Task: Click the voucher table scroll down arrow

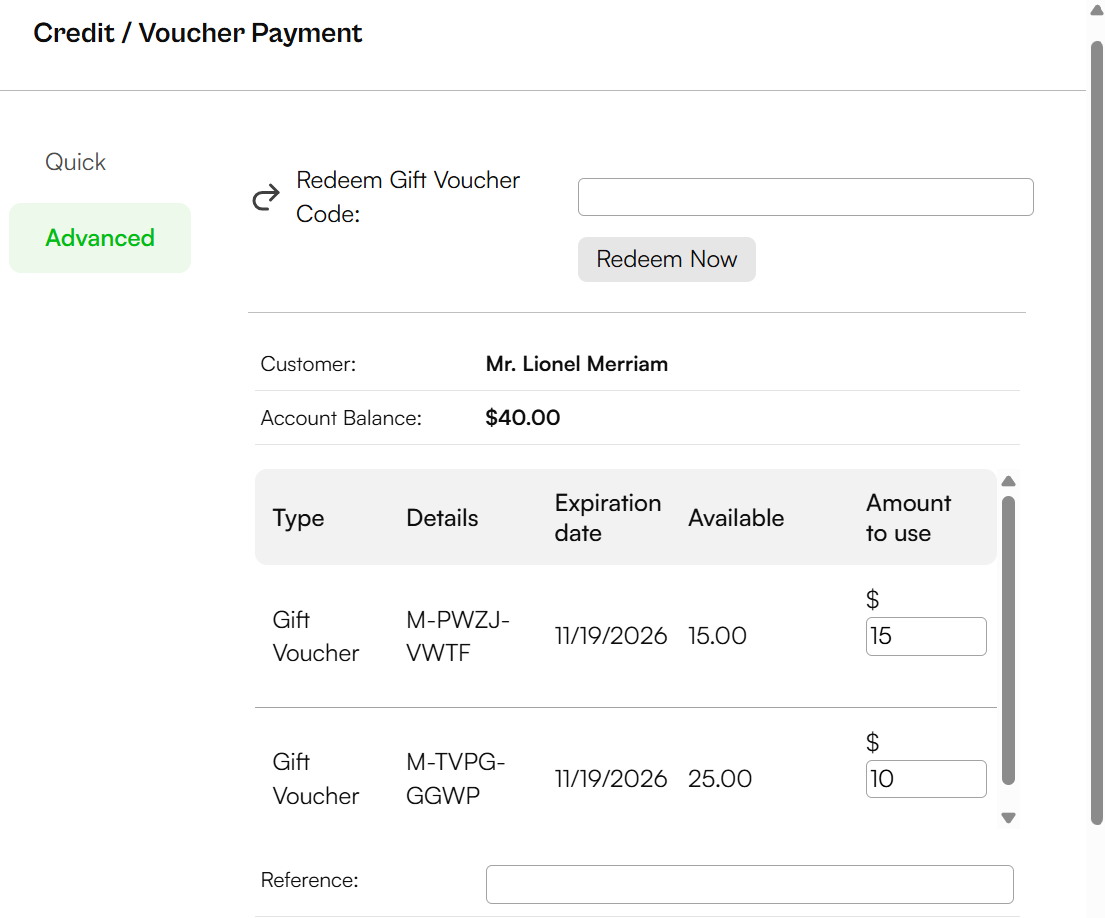Action: tap(1008, 818)
